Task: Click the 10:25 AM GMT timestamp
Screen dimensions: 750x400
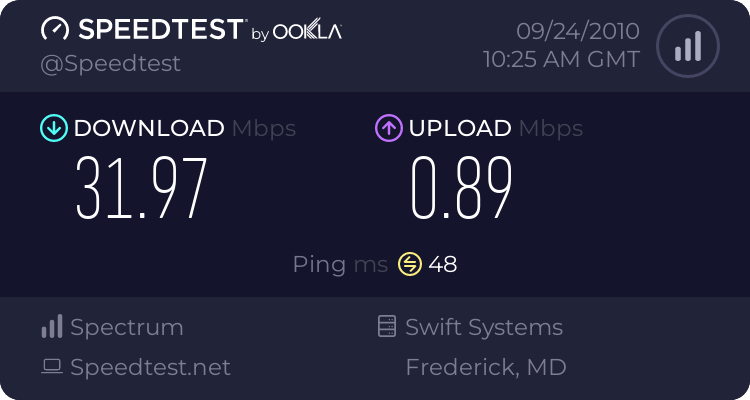Action: click(x=561, y=59)
